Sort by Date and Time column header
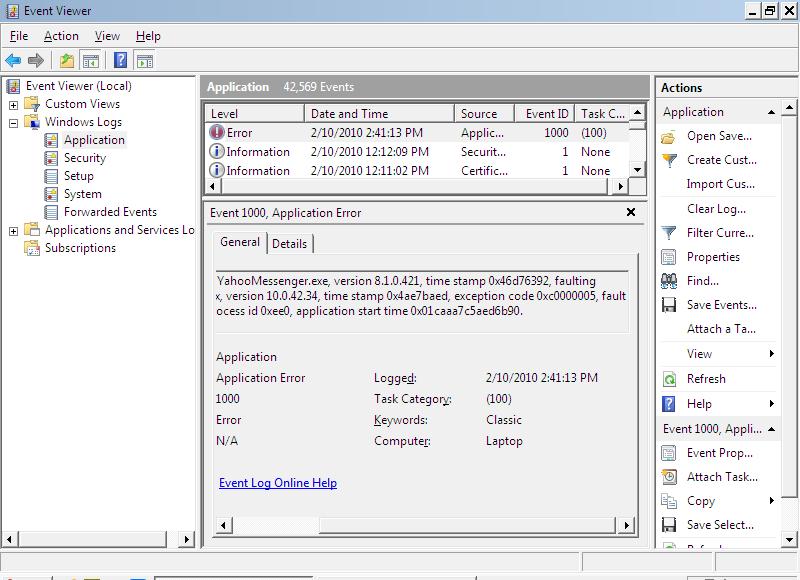Image resolution: width=800 pixels, height=580 pixels. (379, 113)
